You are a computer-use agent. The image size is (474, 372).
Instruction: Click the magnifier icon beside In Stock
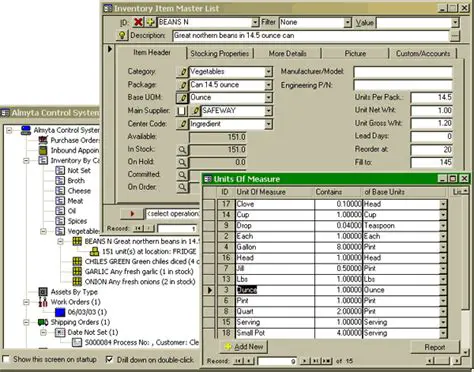pyautogui.click(x=182, y=150)
